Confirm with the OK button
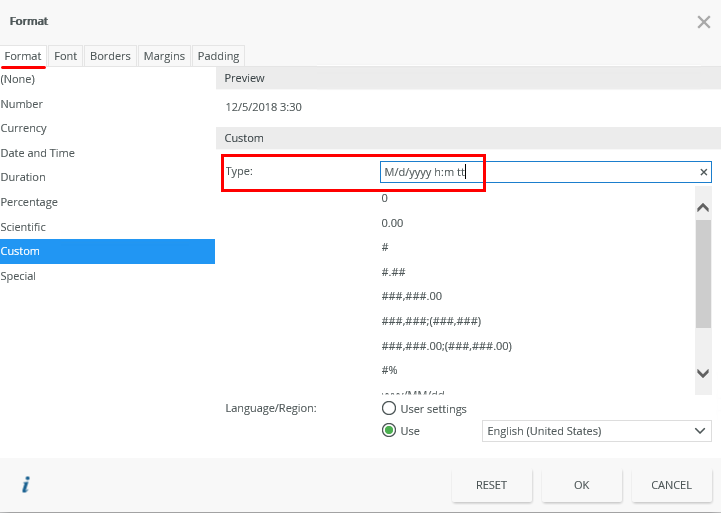Screen dimensions: 721x513 pyautogui.click(x=582, y=485)
